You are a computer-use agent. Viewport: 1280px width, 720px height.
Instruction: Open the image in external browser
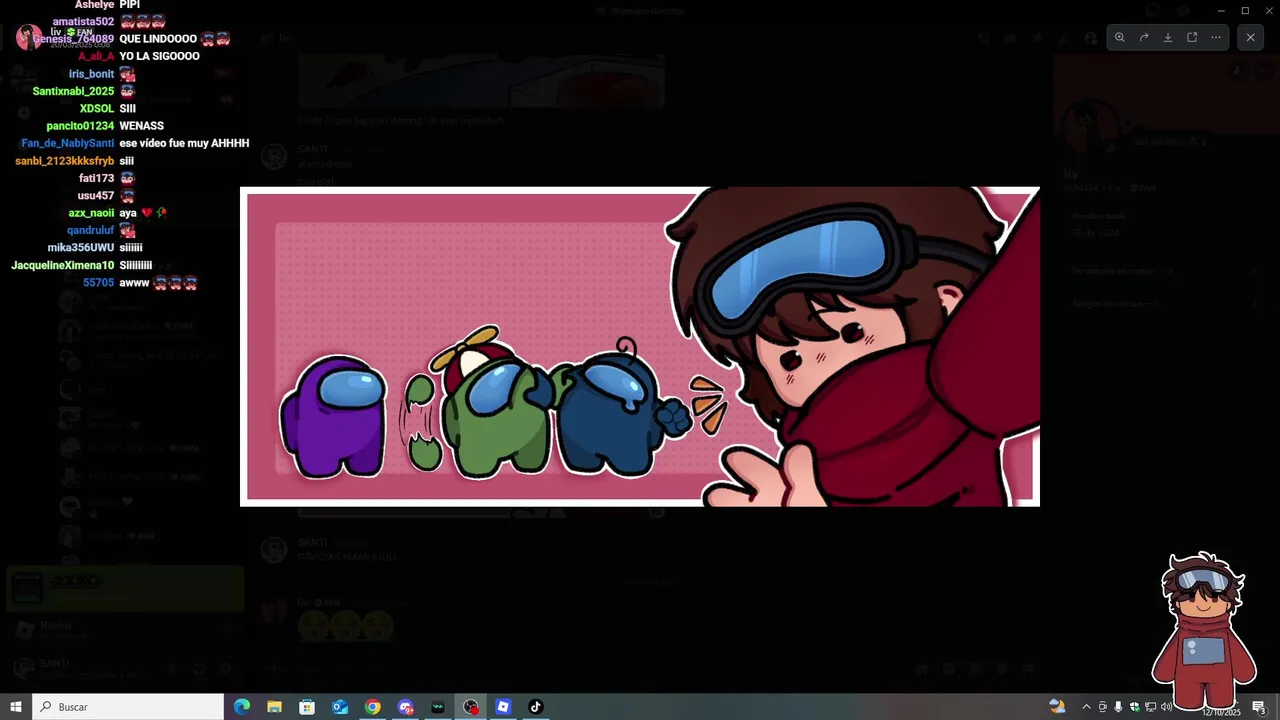point(1192,37)
